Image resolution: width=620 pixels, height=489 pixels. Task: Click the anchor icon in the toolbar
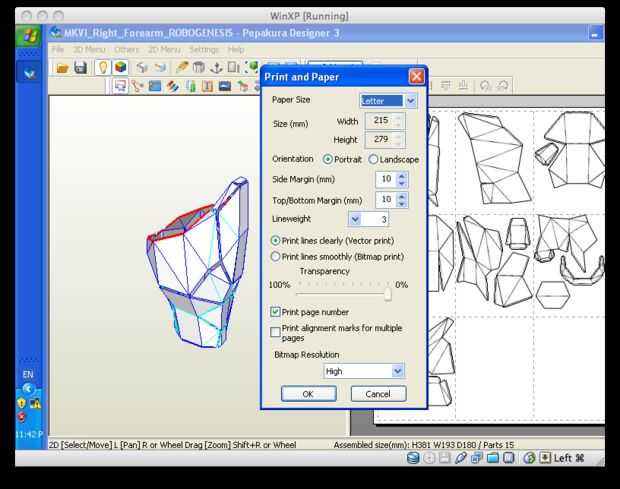tap(216, 68)
